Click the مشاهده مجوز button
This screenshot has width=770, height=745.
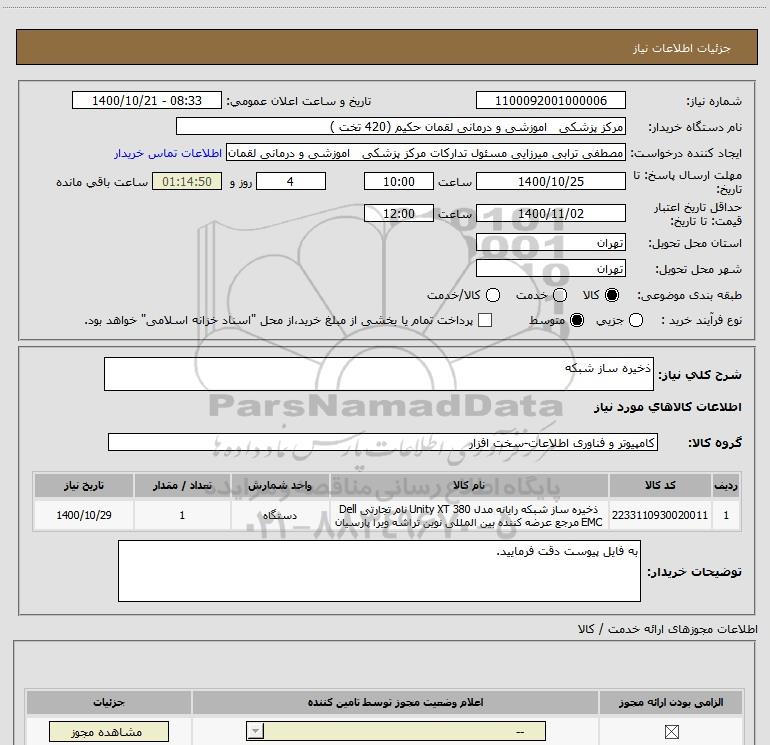pos(109,732)
